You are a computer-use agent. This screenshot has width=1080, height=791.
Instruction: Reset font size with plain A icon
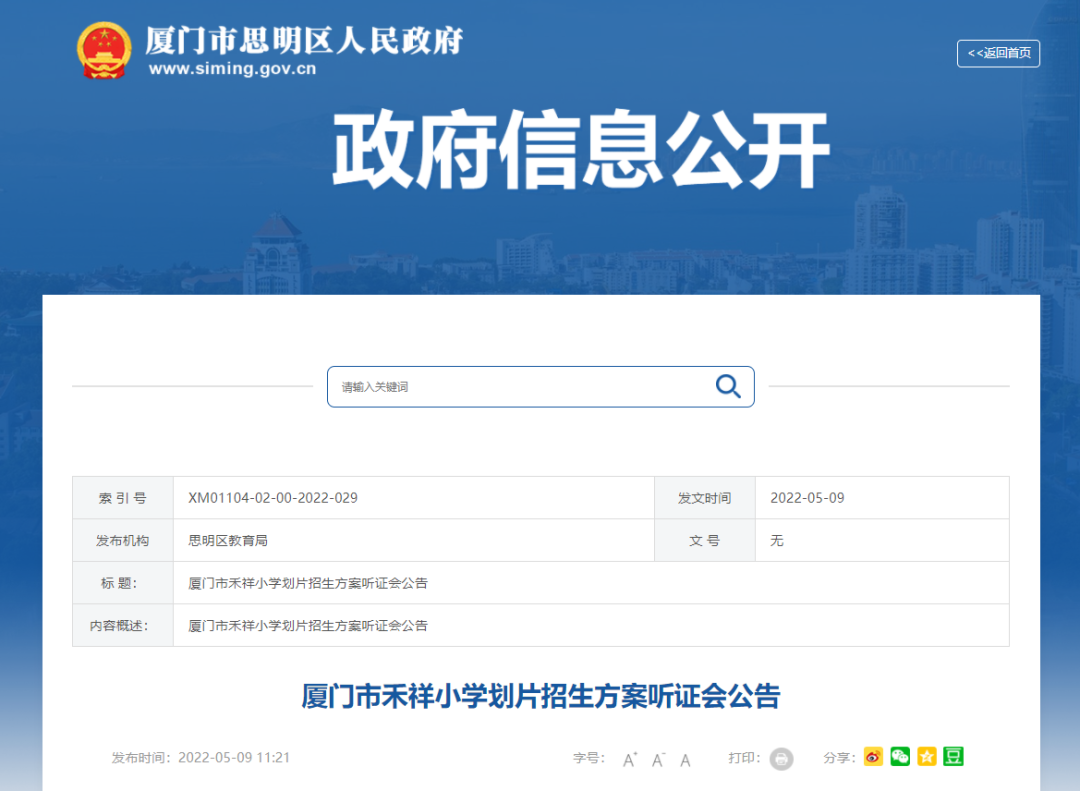[685, 759]
